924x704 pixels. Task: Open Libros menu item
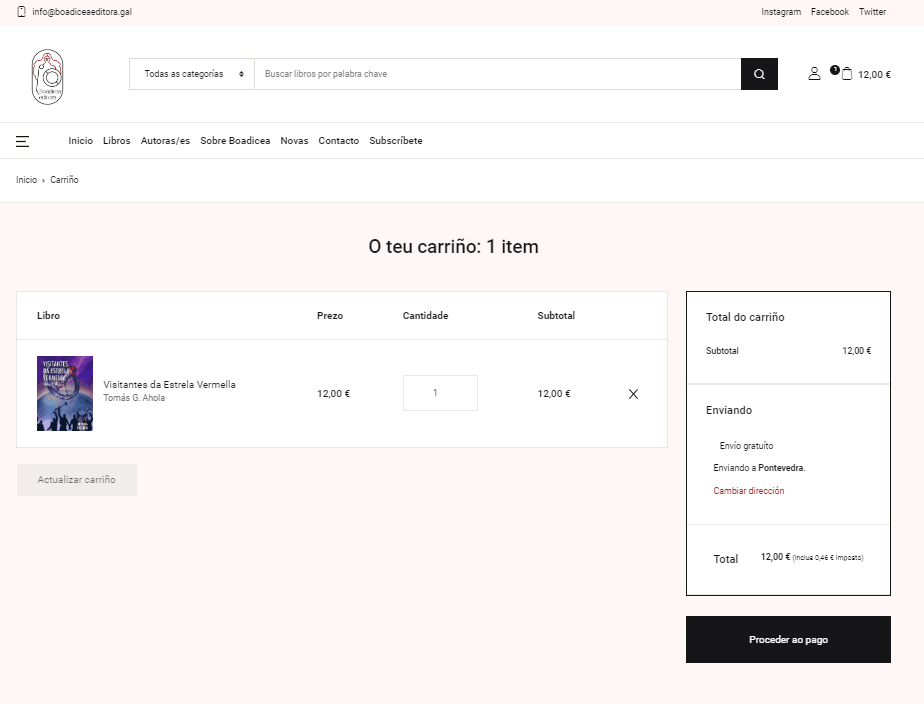click(x=117, y=141)
